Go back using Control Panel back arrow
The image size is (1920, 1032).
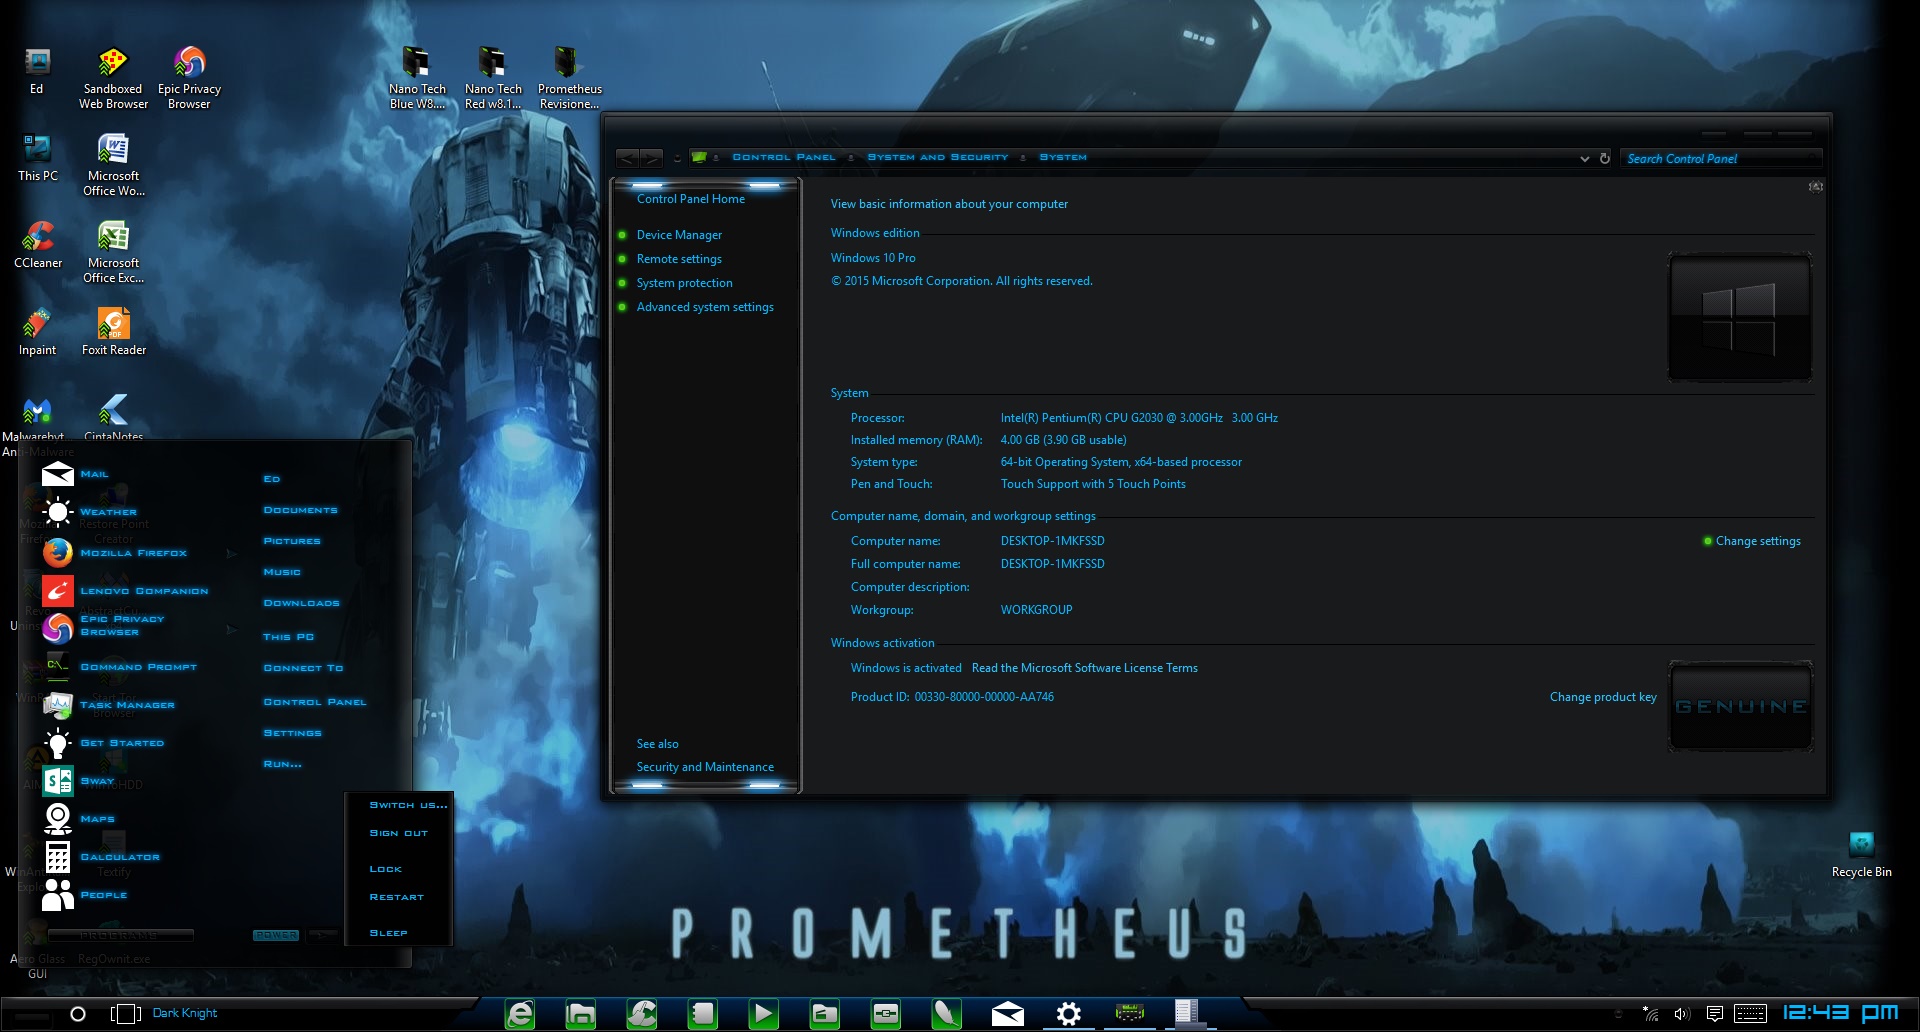[627, 158]
